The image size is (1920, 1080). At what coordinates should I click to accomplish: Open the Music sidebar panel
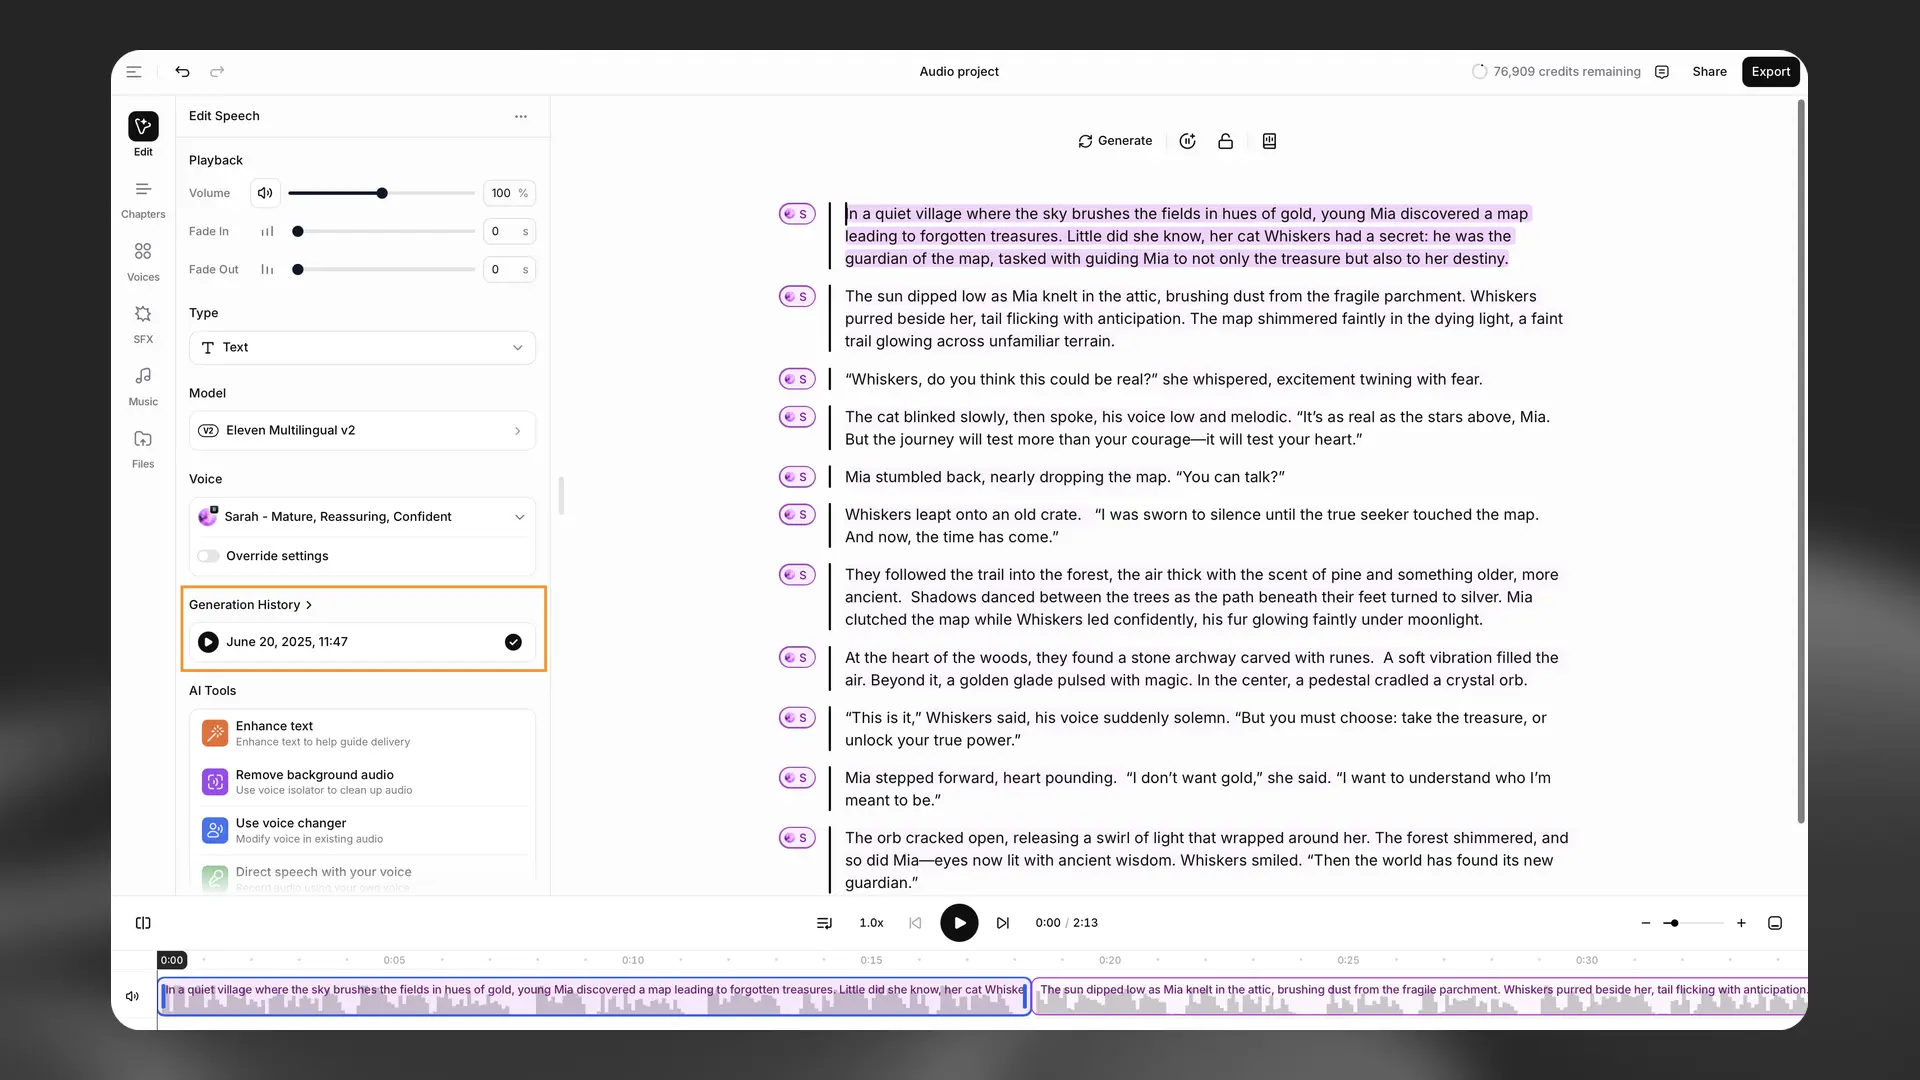[143, 385]
